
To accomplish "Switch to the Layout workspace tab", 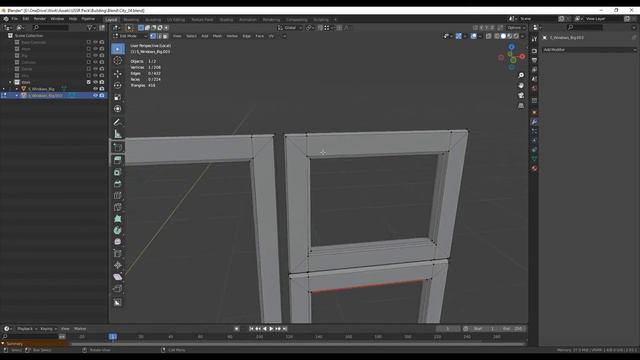I will point(111,20).
